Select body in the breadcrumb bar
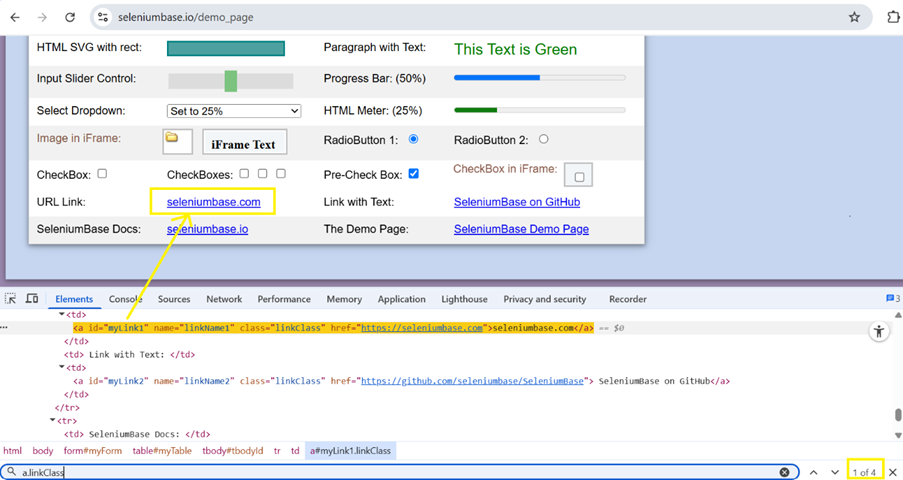 pos(43,451)
